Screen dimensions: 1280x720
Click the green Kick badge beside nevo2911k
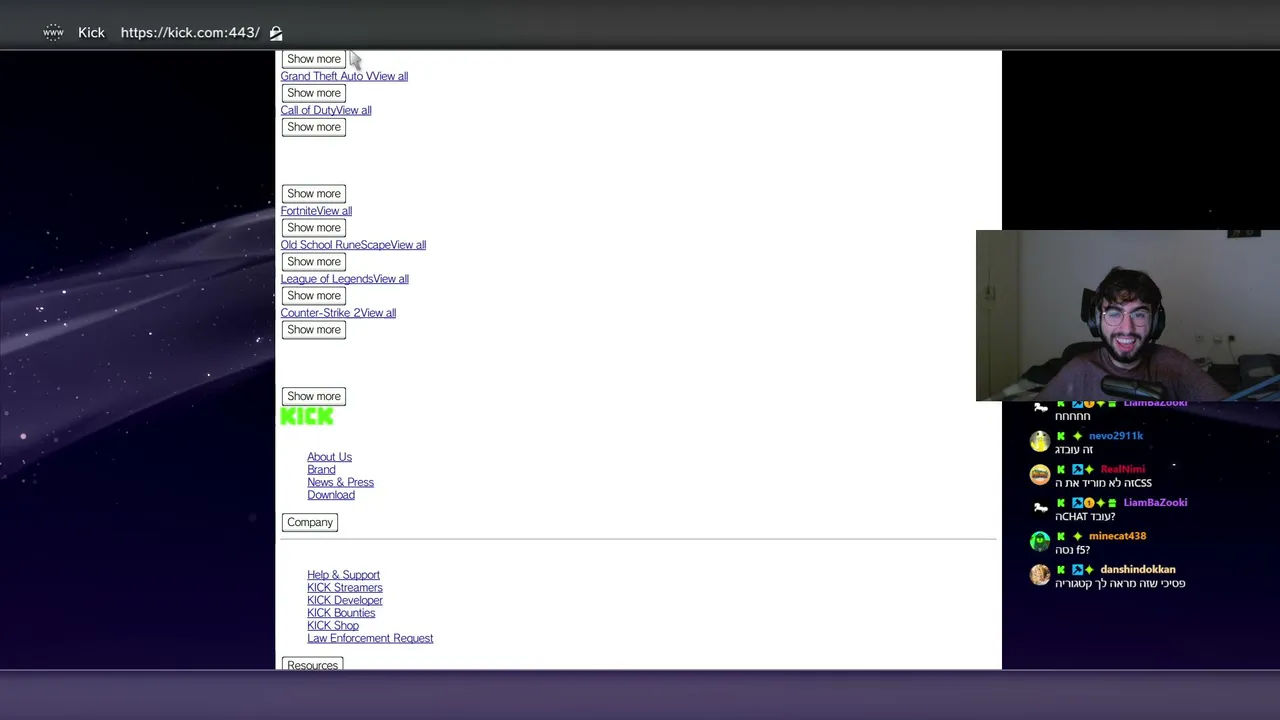(x=1061, y=436)
